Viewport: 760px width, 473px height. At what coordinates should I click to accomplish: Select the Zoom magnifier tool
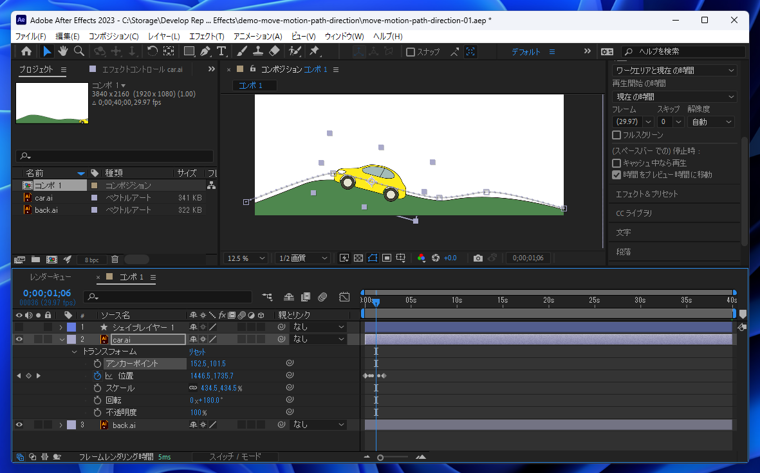[x=79, y=51]
